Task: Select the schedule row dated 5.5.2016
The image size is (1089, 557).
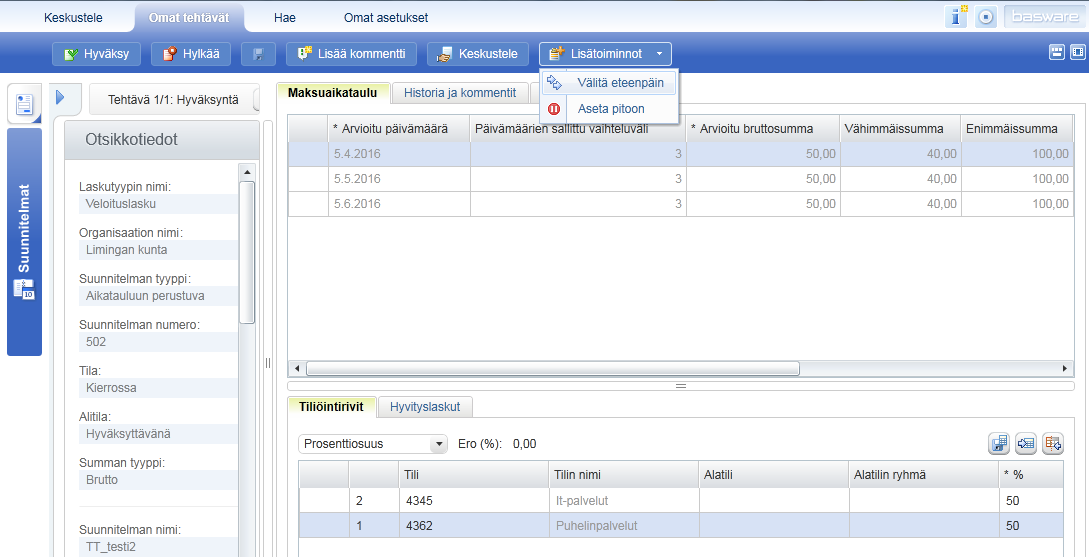Action: [x=681, y=178]
